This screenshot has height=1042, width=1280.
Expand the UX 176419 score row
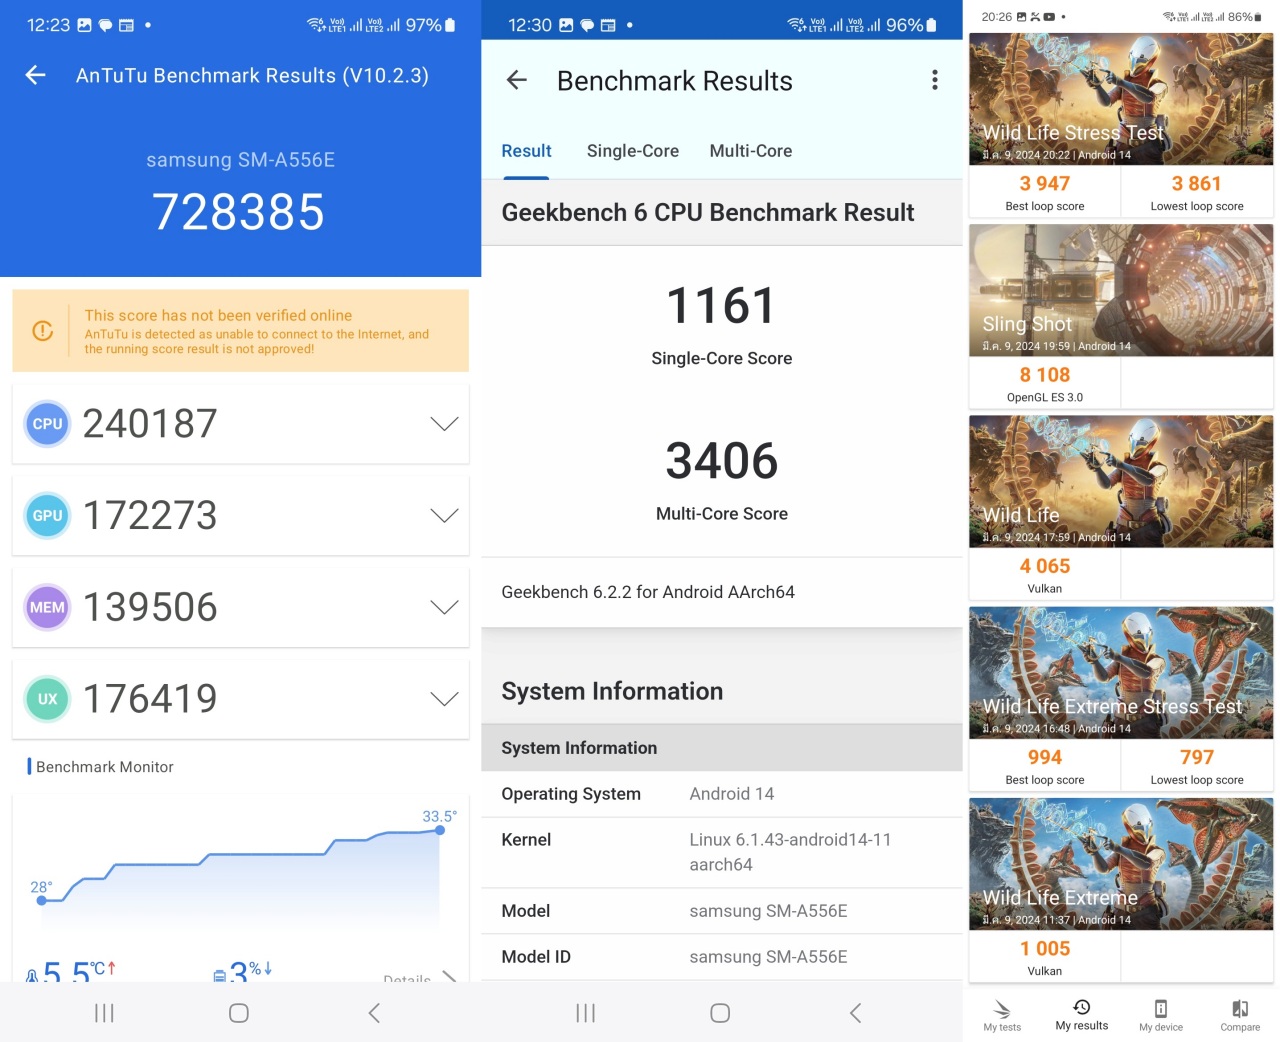click(240, 699)
